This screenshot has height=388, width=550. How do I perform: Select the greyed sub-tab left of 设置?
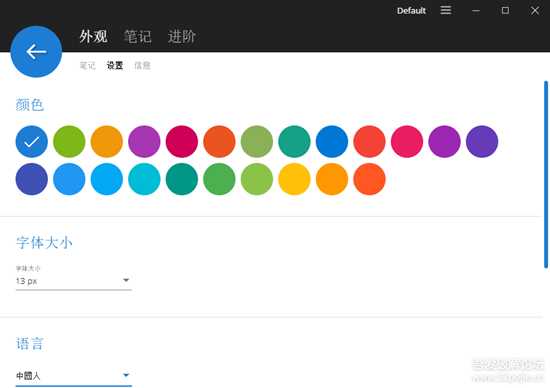87,66
